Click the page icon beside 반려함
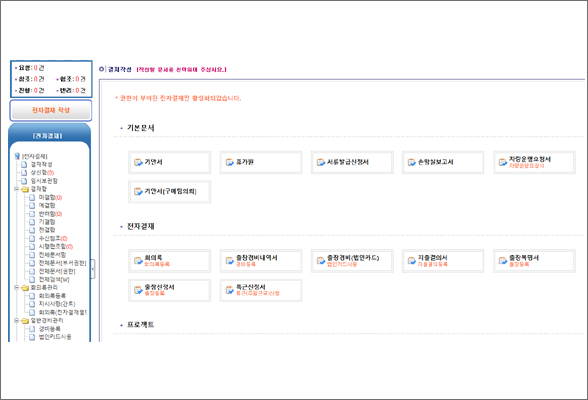 click(32, 214)
